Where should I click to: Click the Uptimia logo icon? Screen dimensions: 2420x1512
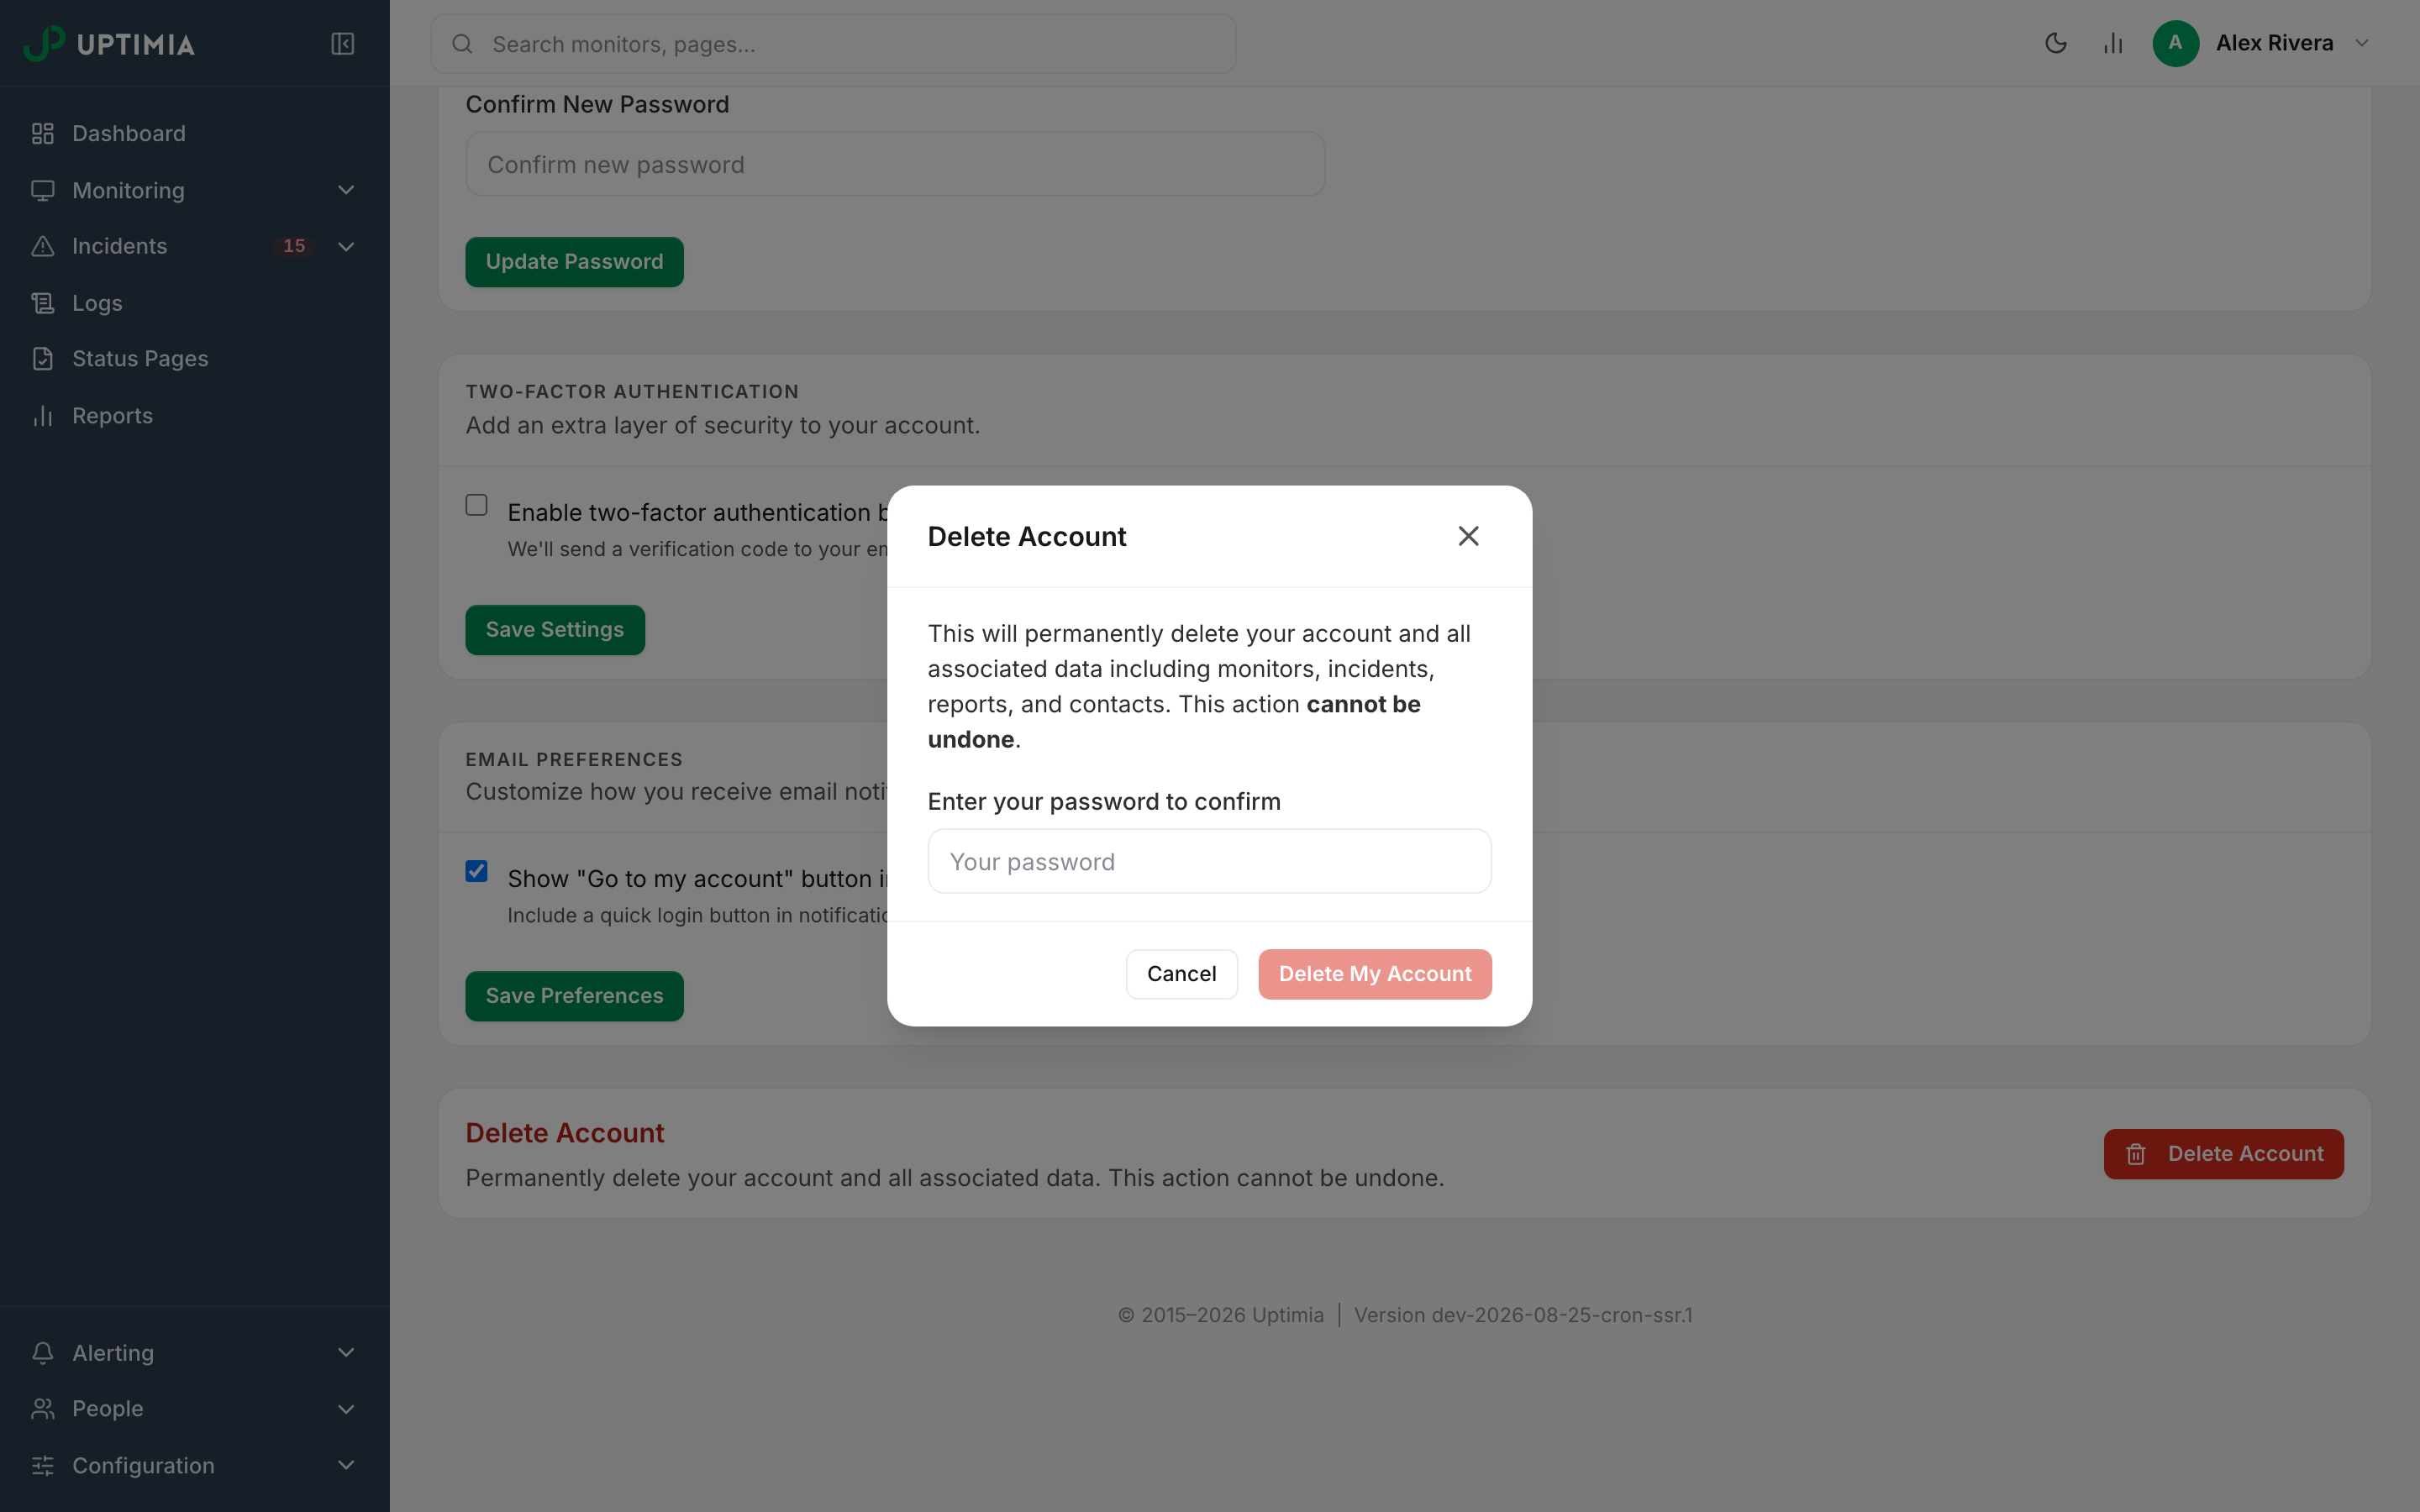[43, 43]
